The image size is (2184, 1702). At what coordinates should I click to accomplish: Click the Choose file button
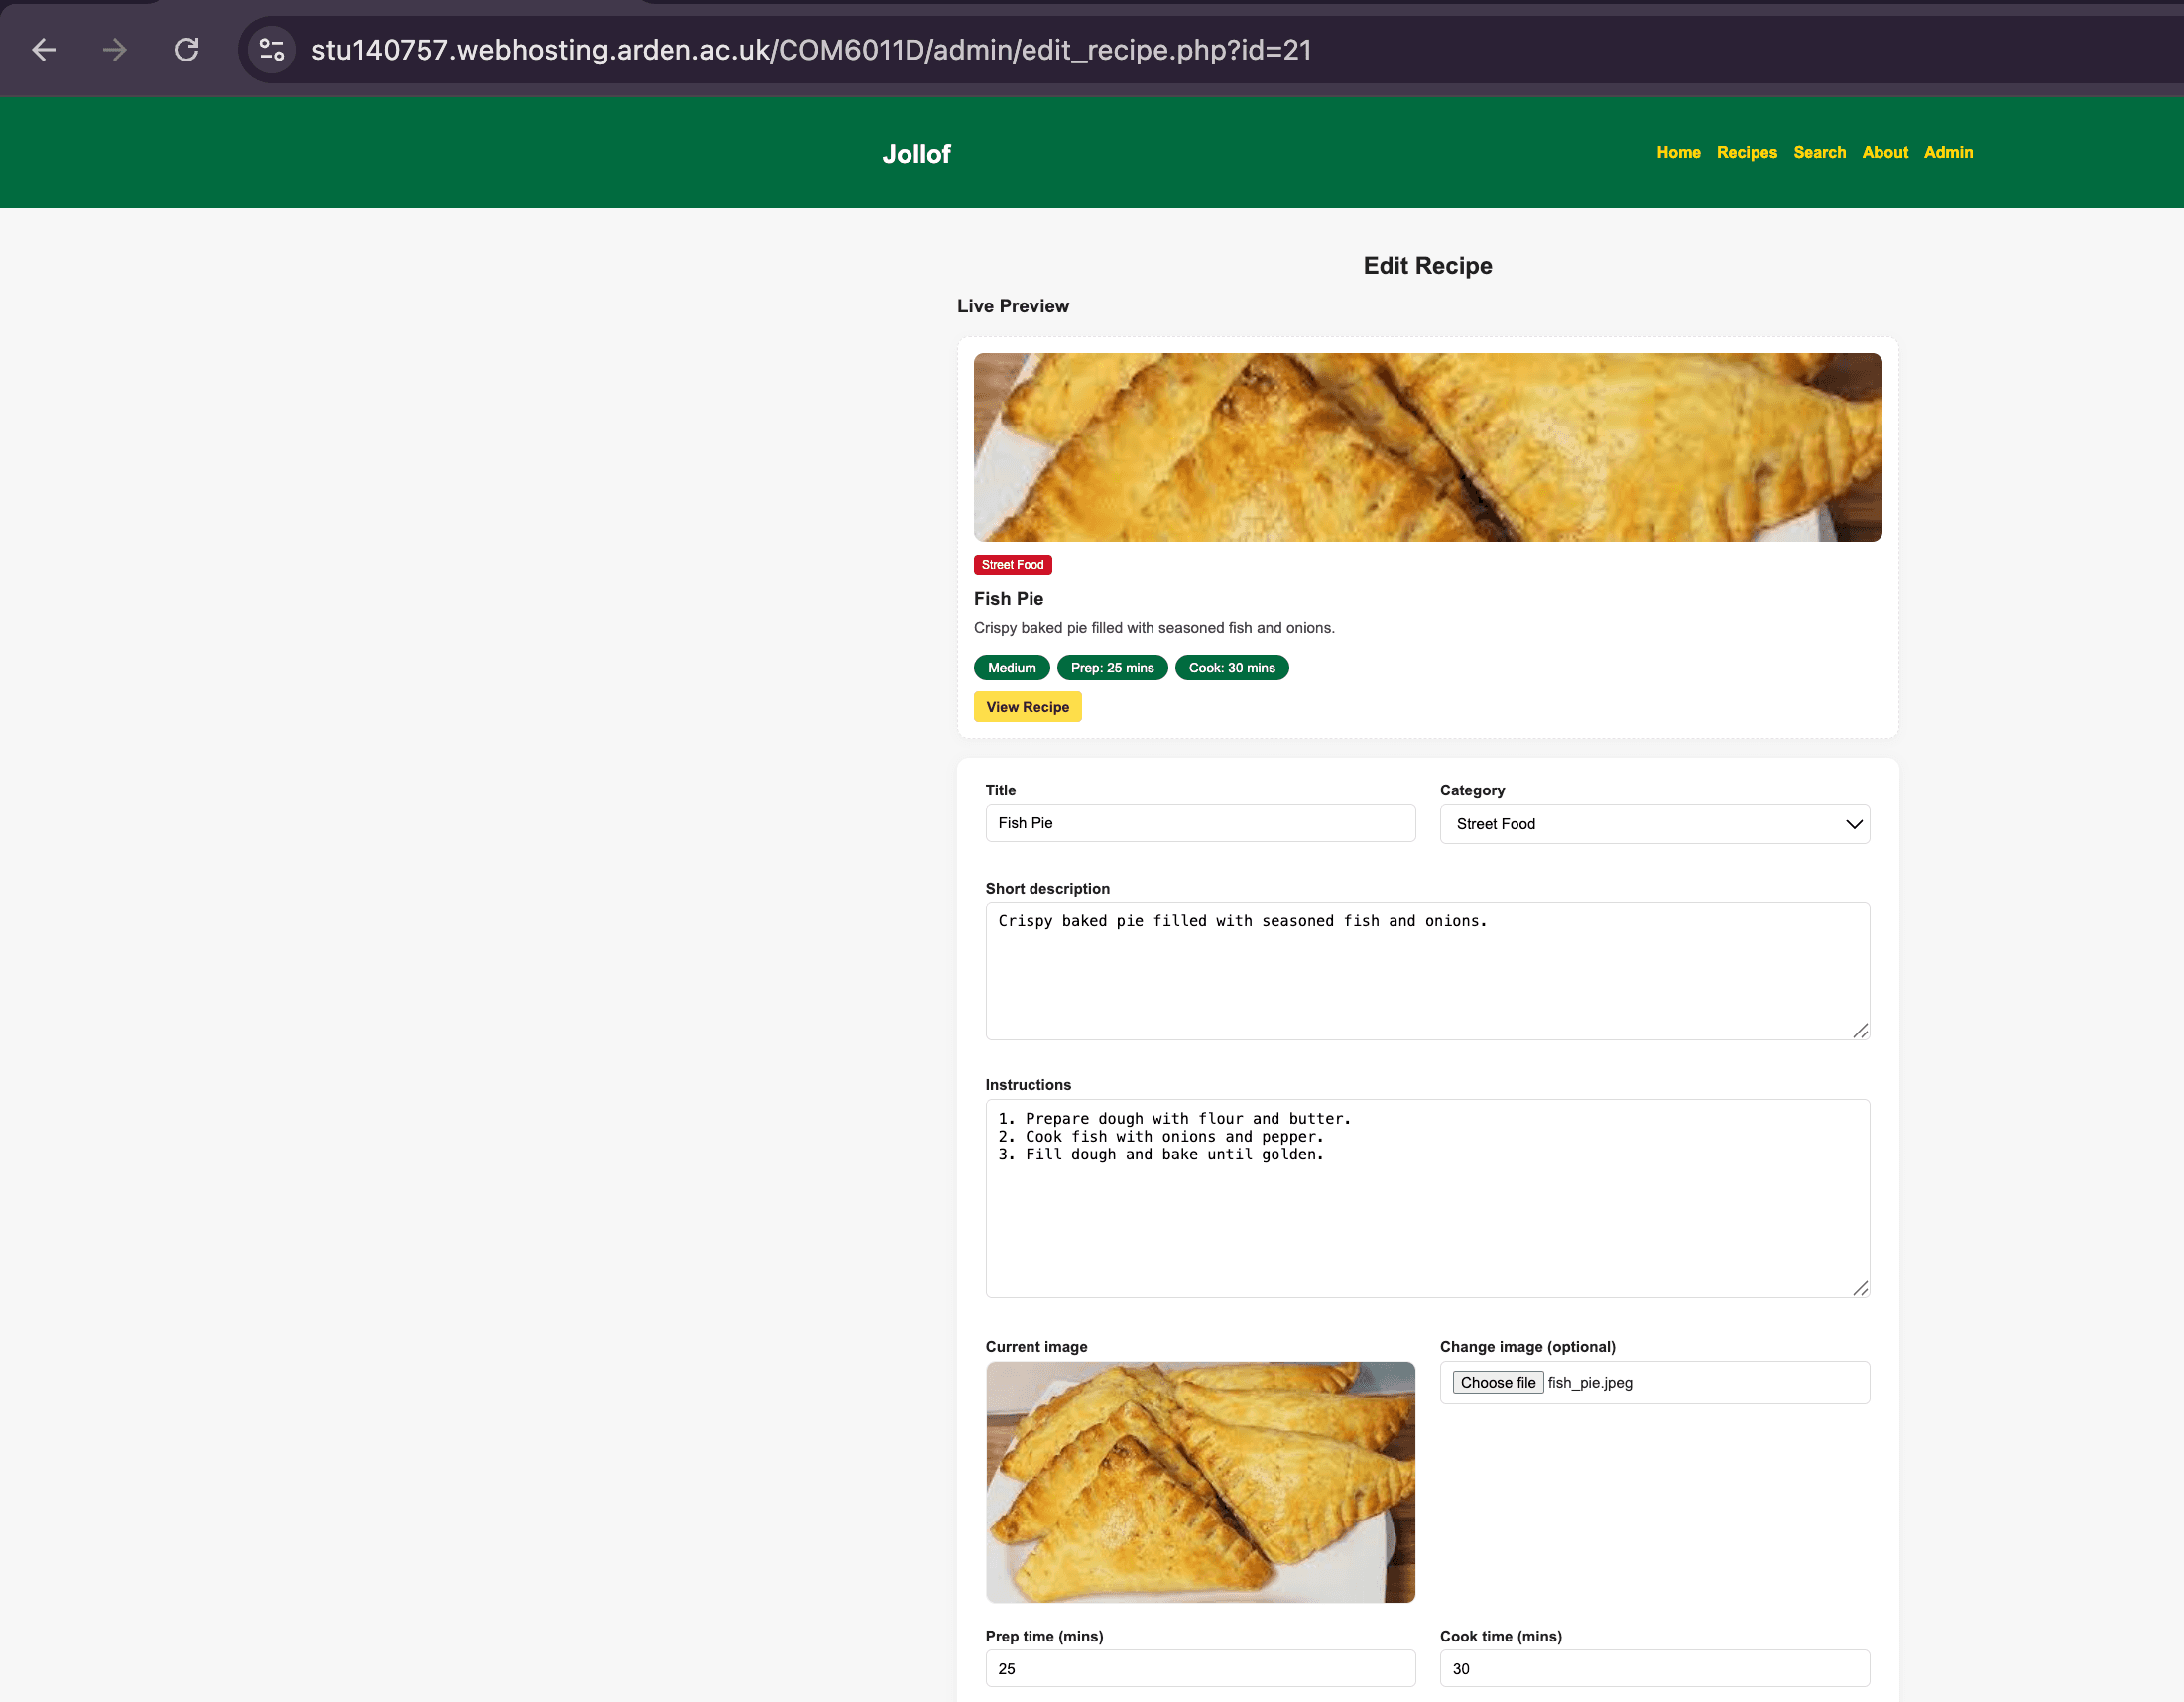tap(1497, 1382)
